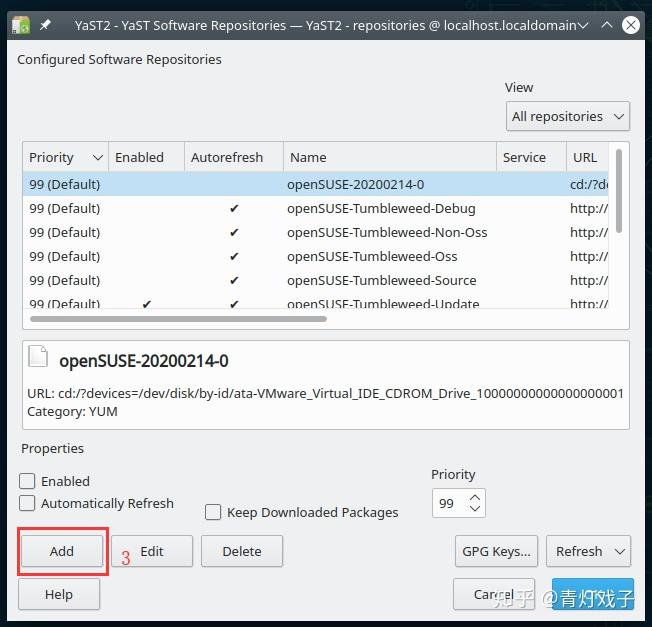Image resolution: width=652 pixels, height=627 pixels.
Task: Toggle the pin window icon
Action: [45, 25]
